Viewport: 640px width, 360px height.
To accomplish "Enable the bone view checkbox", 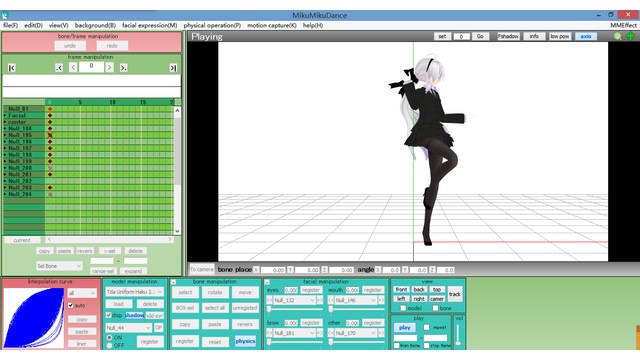I will click(435, 308).
